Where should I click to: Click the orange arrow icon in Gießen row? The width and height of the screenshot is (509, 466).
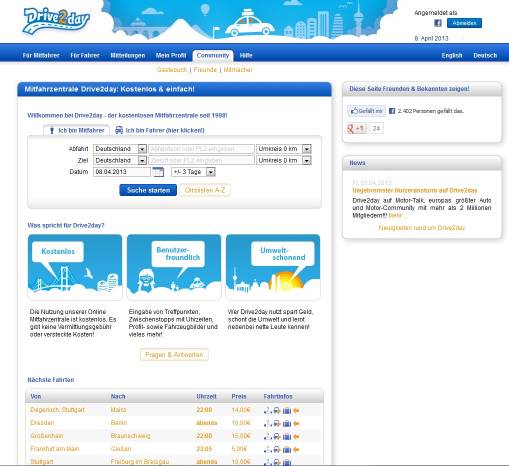click(x=296, y=449)
